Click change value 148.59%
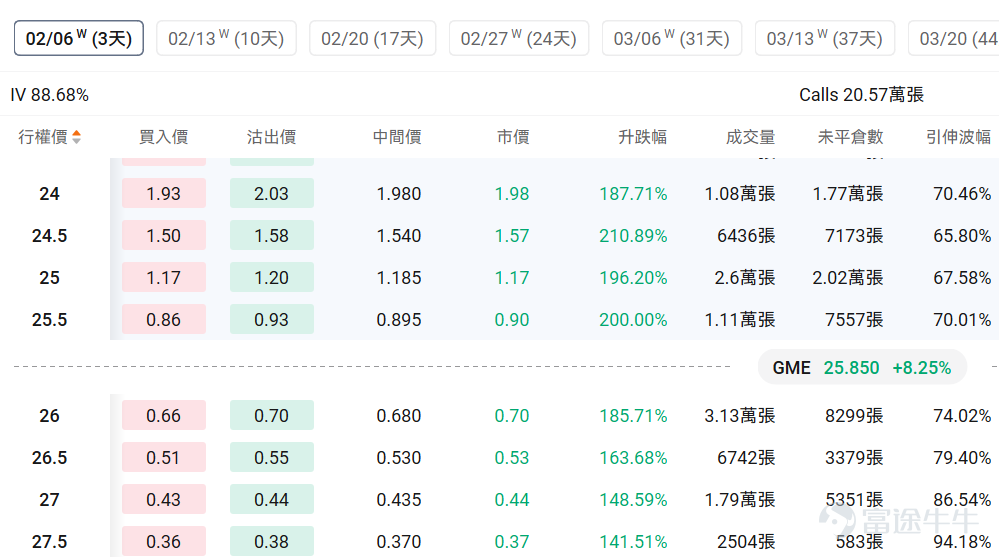Image resolution: width=999 pixels, height=557 pixels. point(633,500)
